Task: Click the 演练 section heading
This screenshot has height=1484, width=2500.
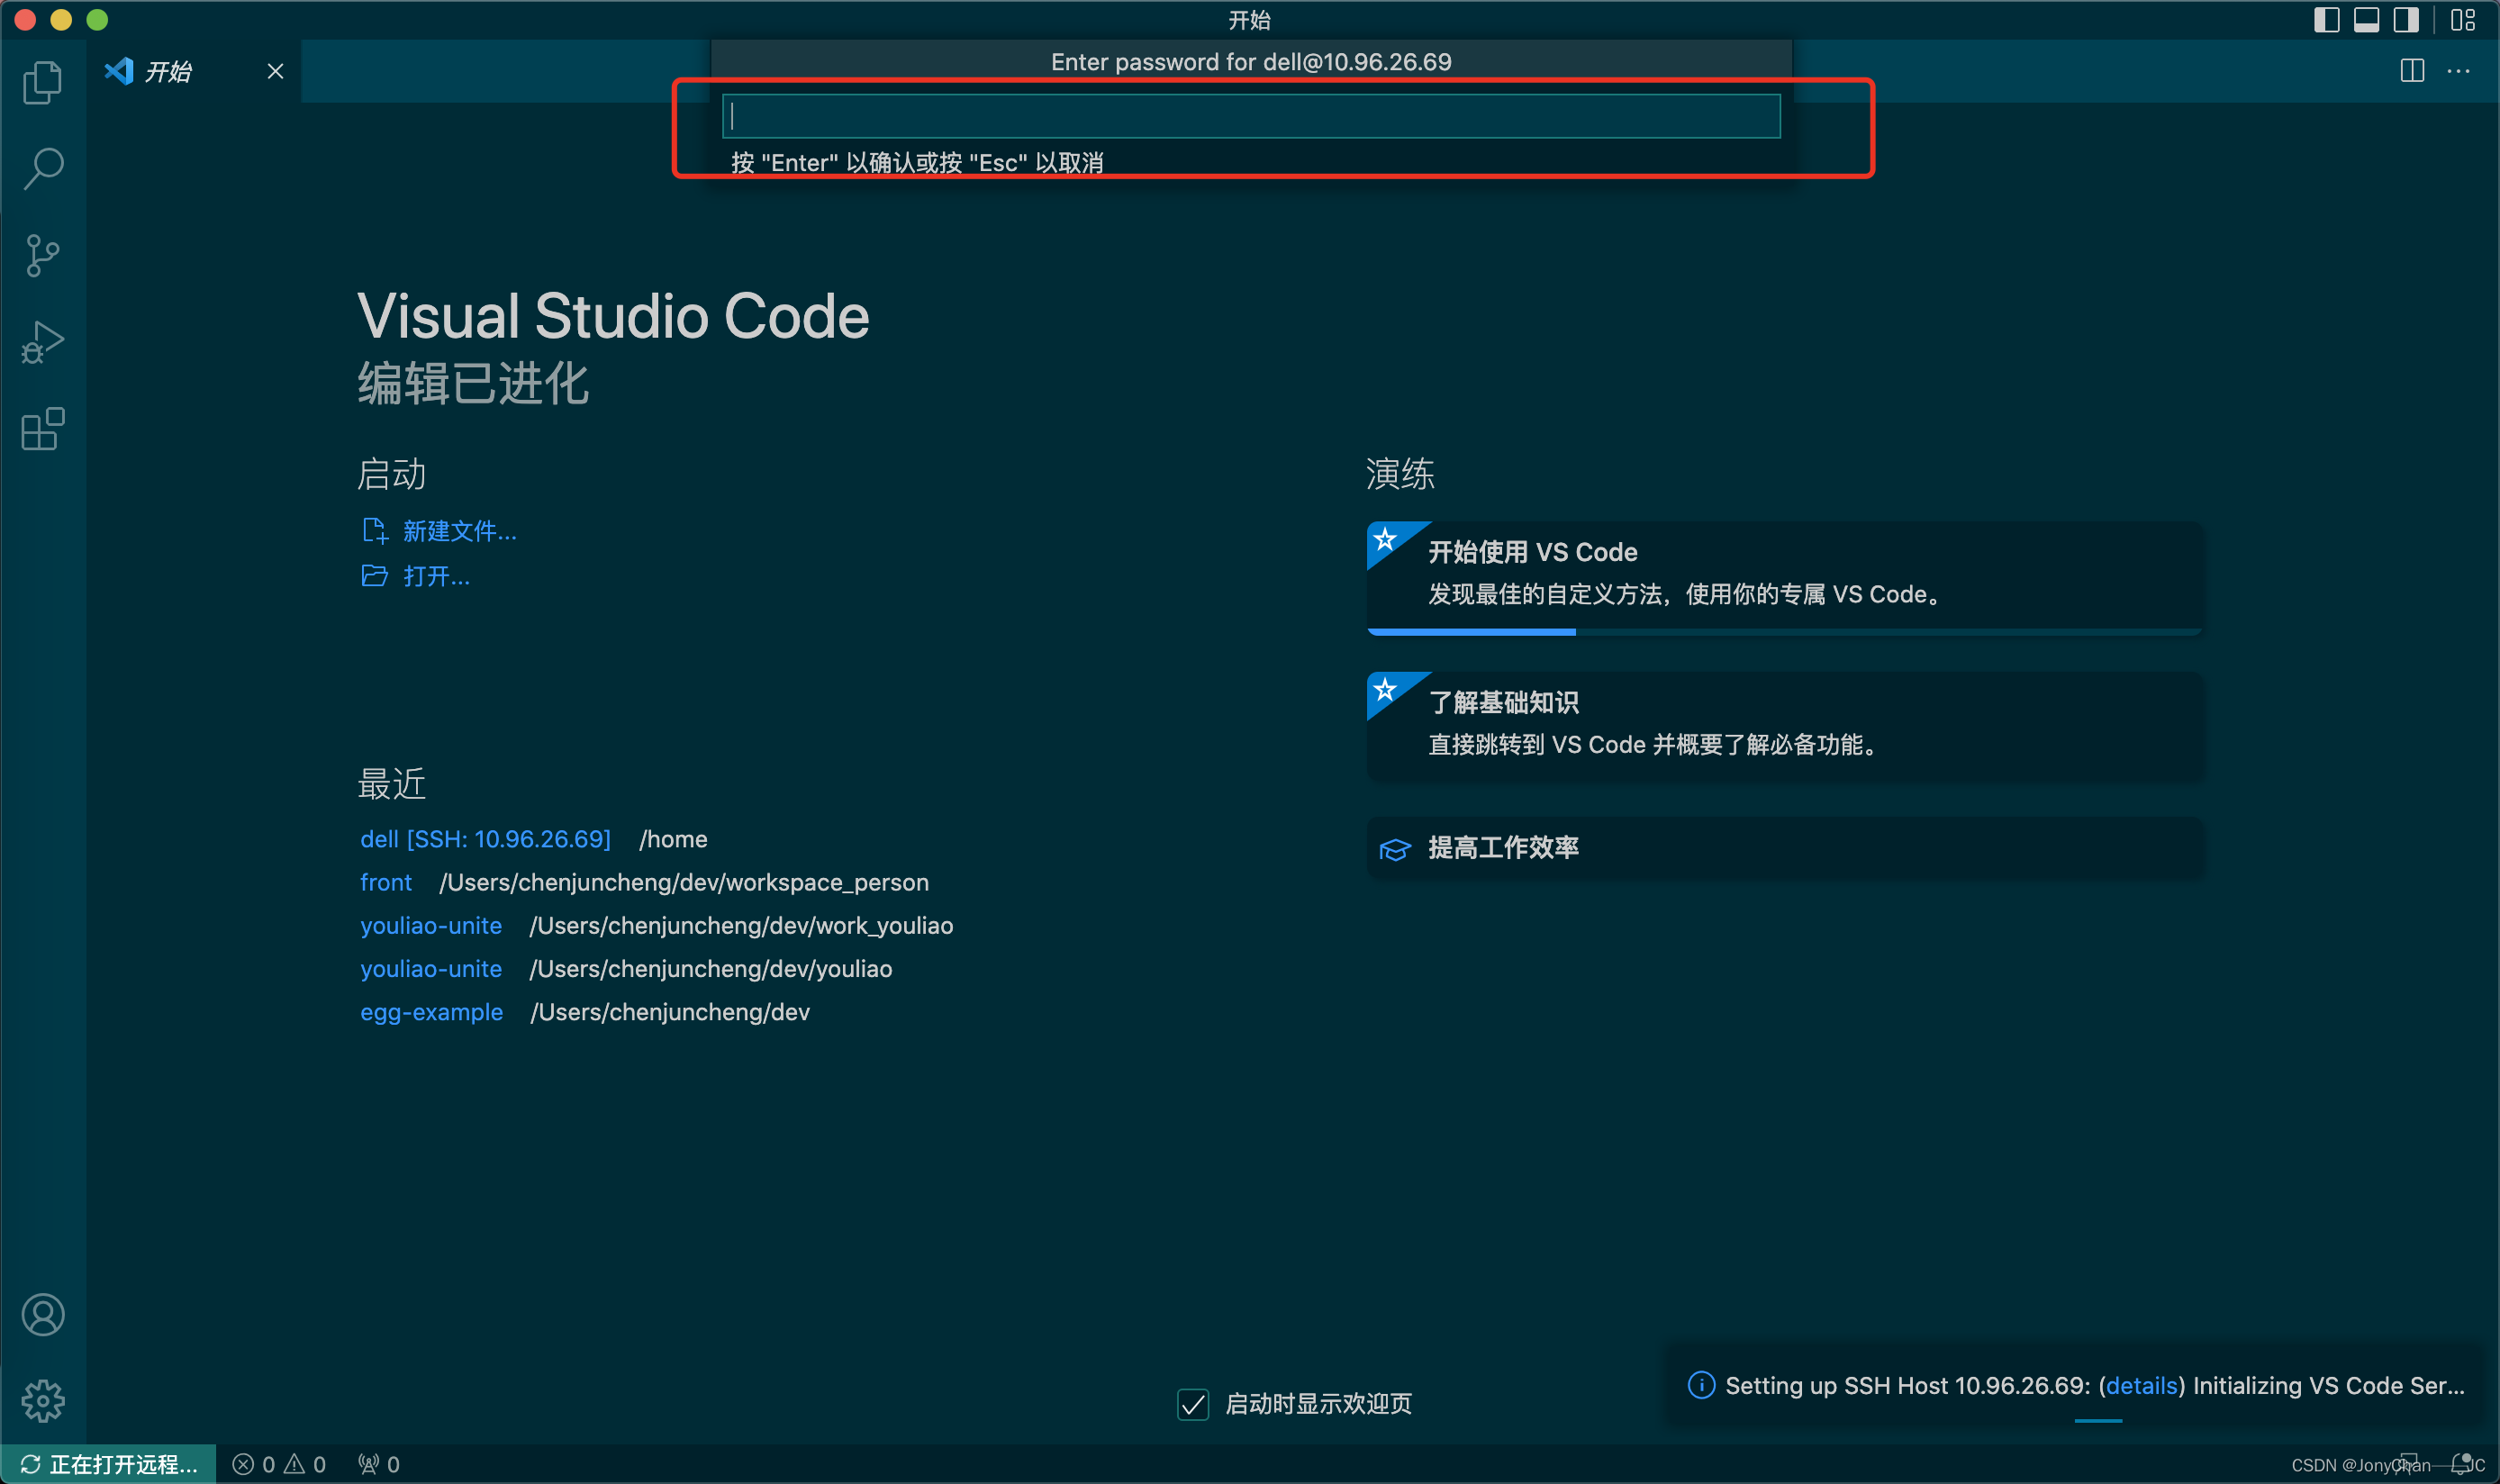Action: pyautogui.click(x=1400, y=473)
